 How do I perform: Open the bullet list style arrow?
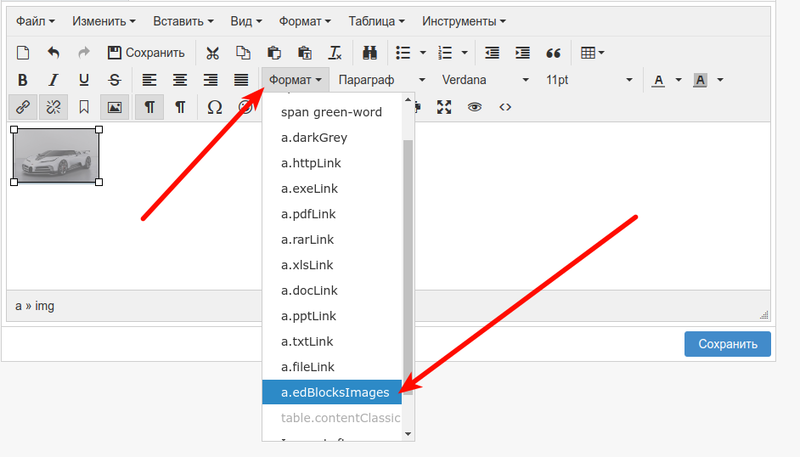(422, 53)
